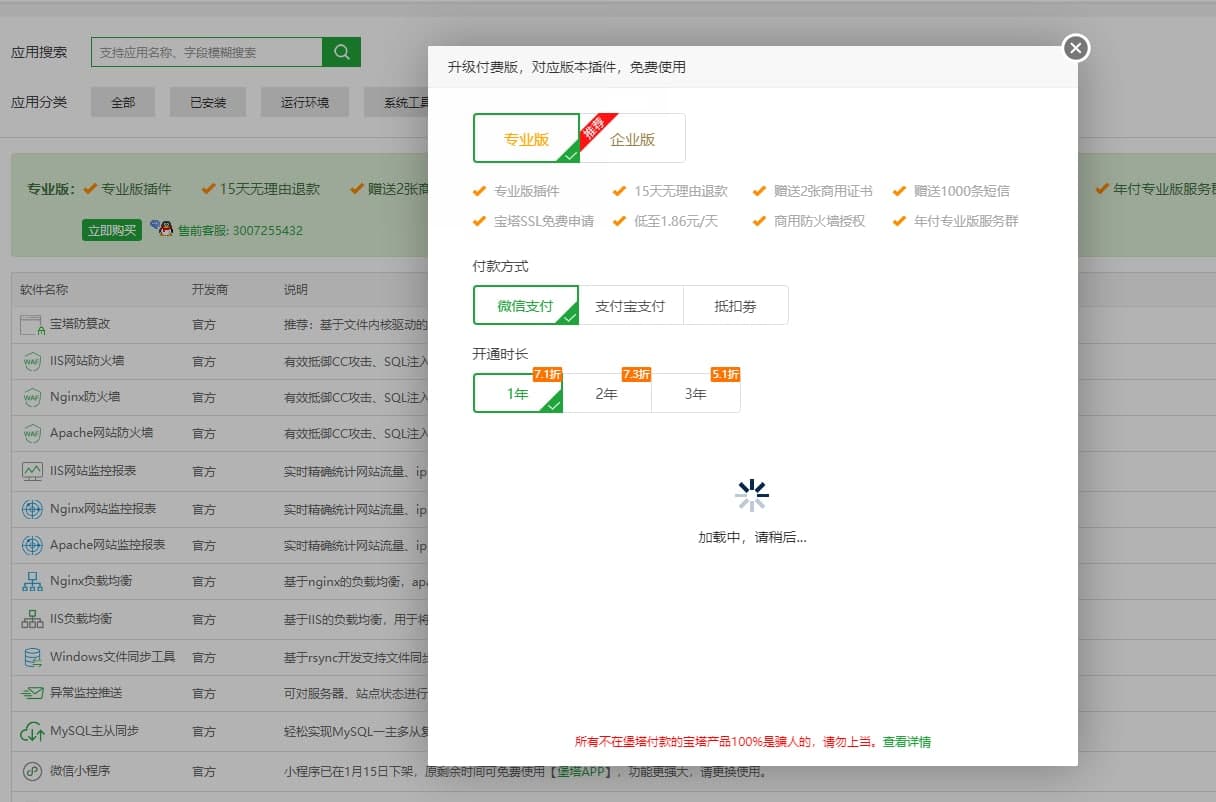This screenshot has height=802, width=1216.
Task: Click the Windows文件同步工具 software name
Action: (x=113, y=657)
